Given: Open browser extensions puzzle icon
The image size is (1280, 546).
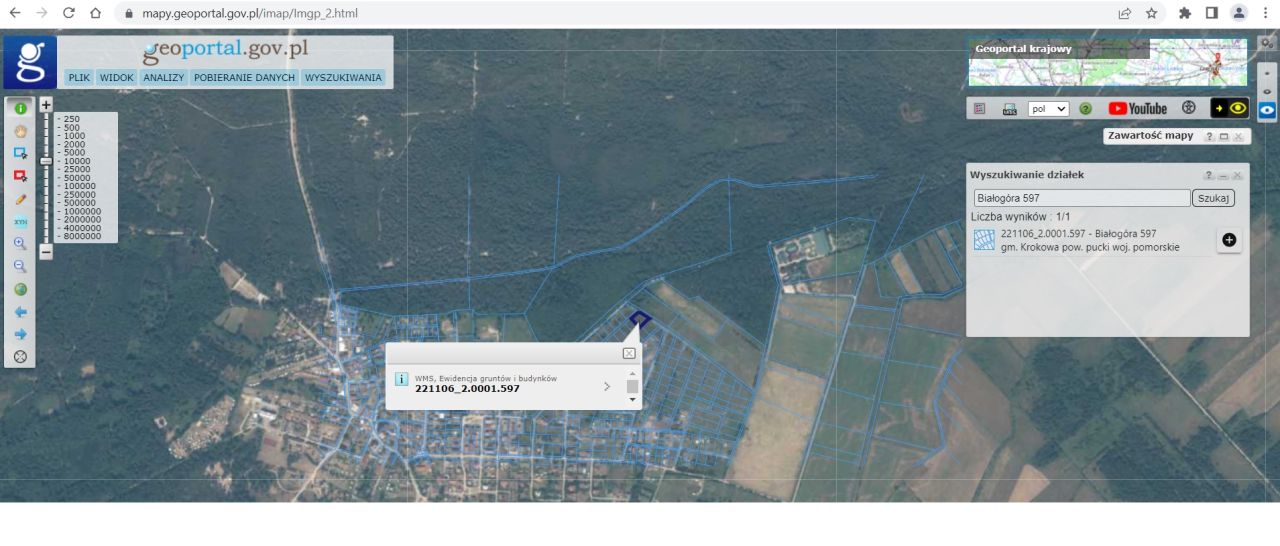Looking at the screenshot, I should (1185, 13).
